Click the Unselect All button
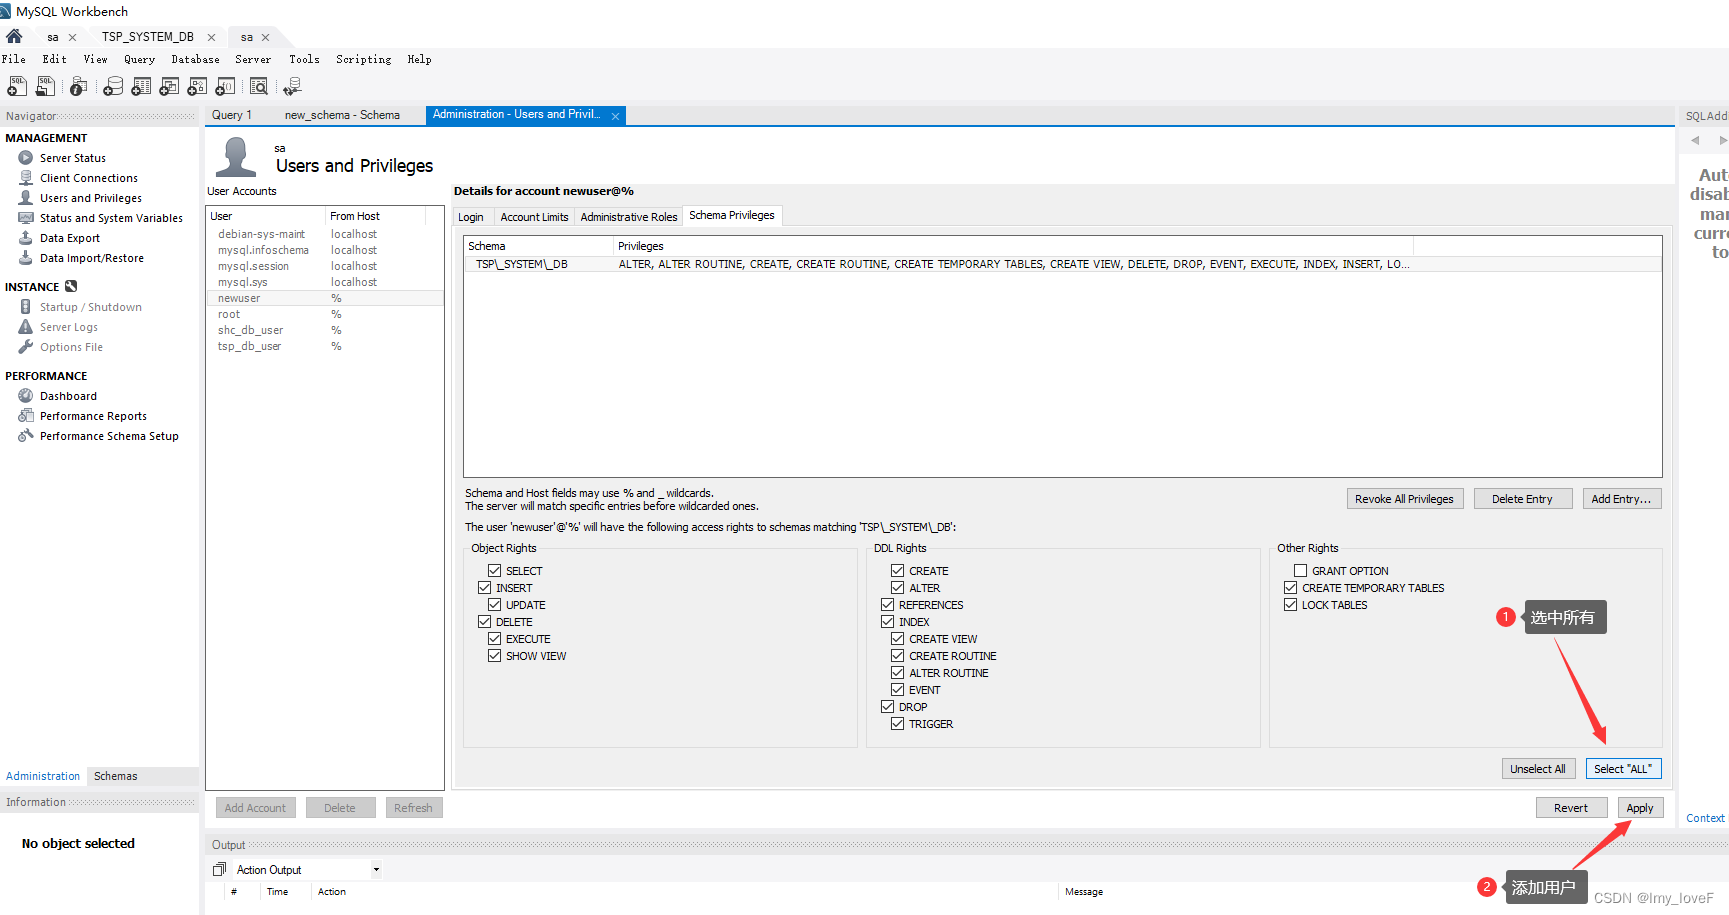This screenshot has width=1729, height=915. (x=1538, y=769)
